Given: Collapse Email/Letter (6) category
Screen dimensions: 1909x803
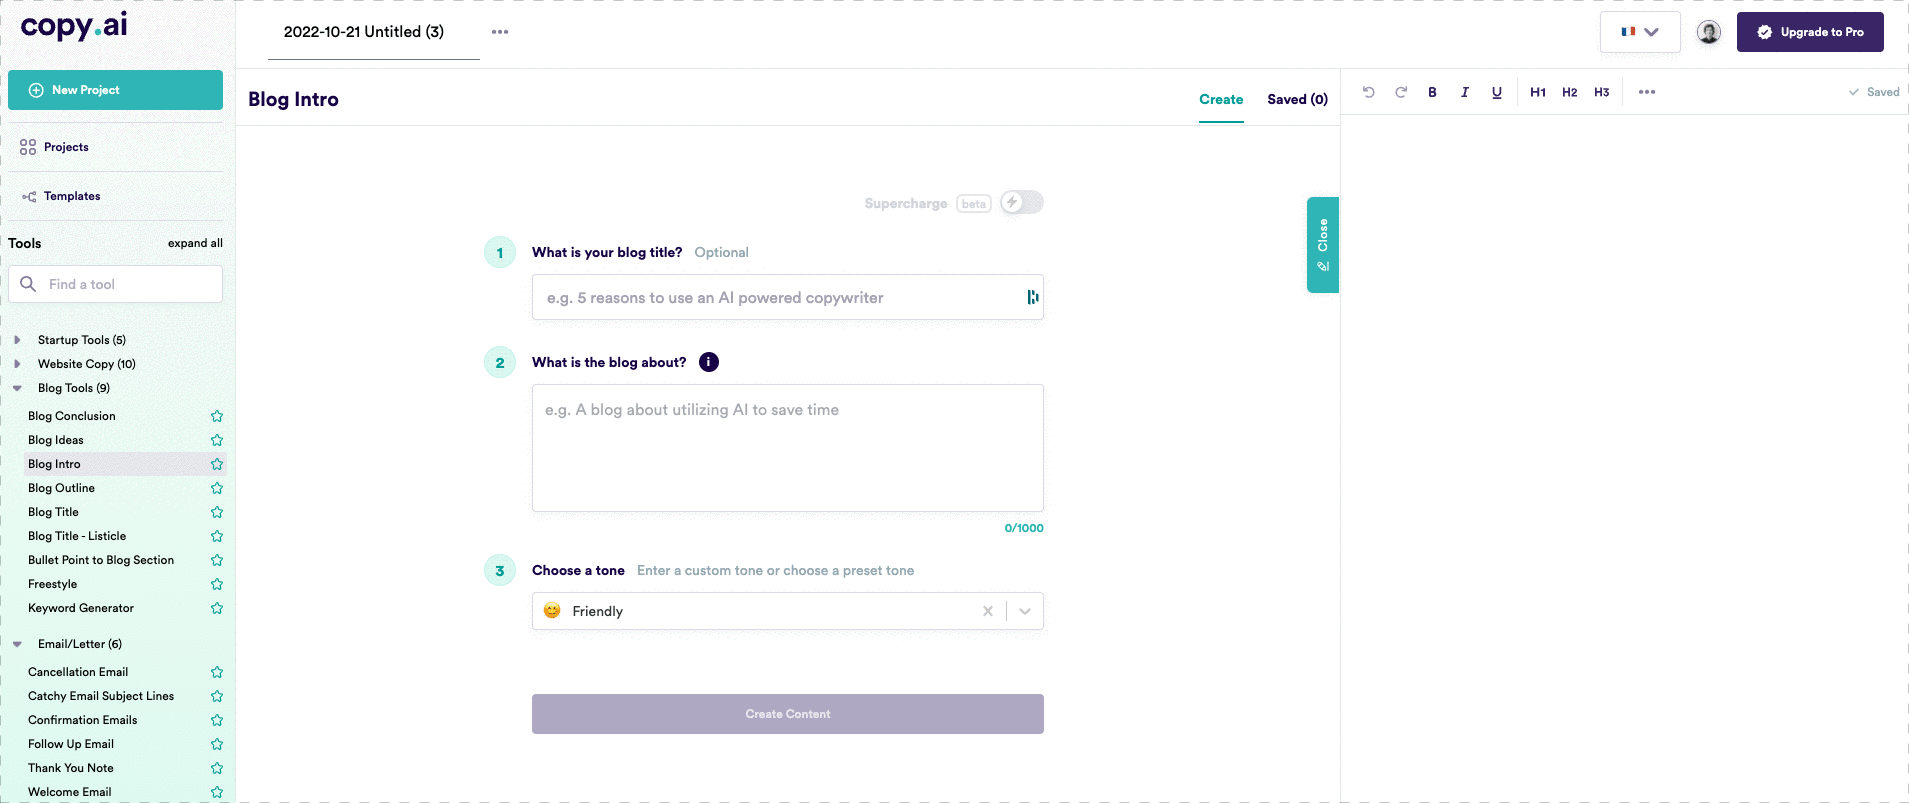Looking at the screenshot, I should (17, 644).
